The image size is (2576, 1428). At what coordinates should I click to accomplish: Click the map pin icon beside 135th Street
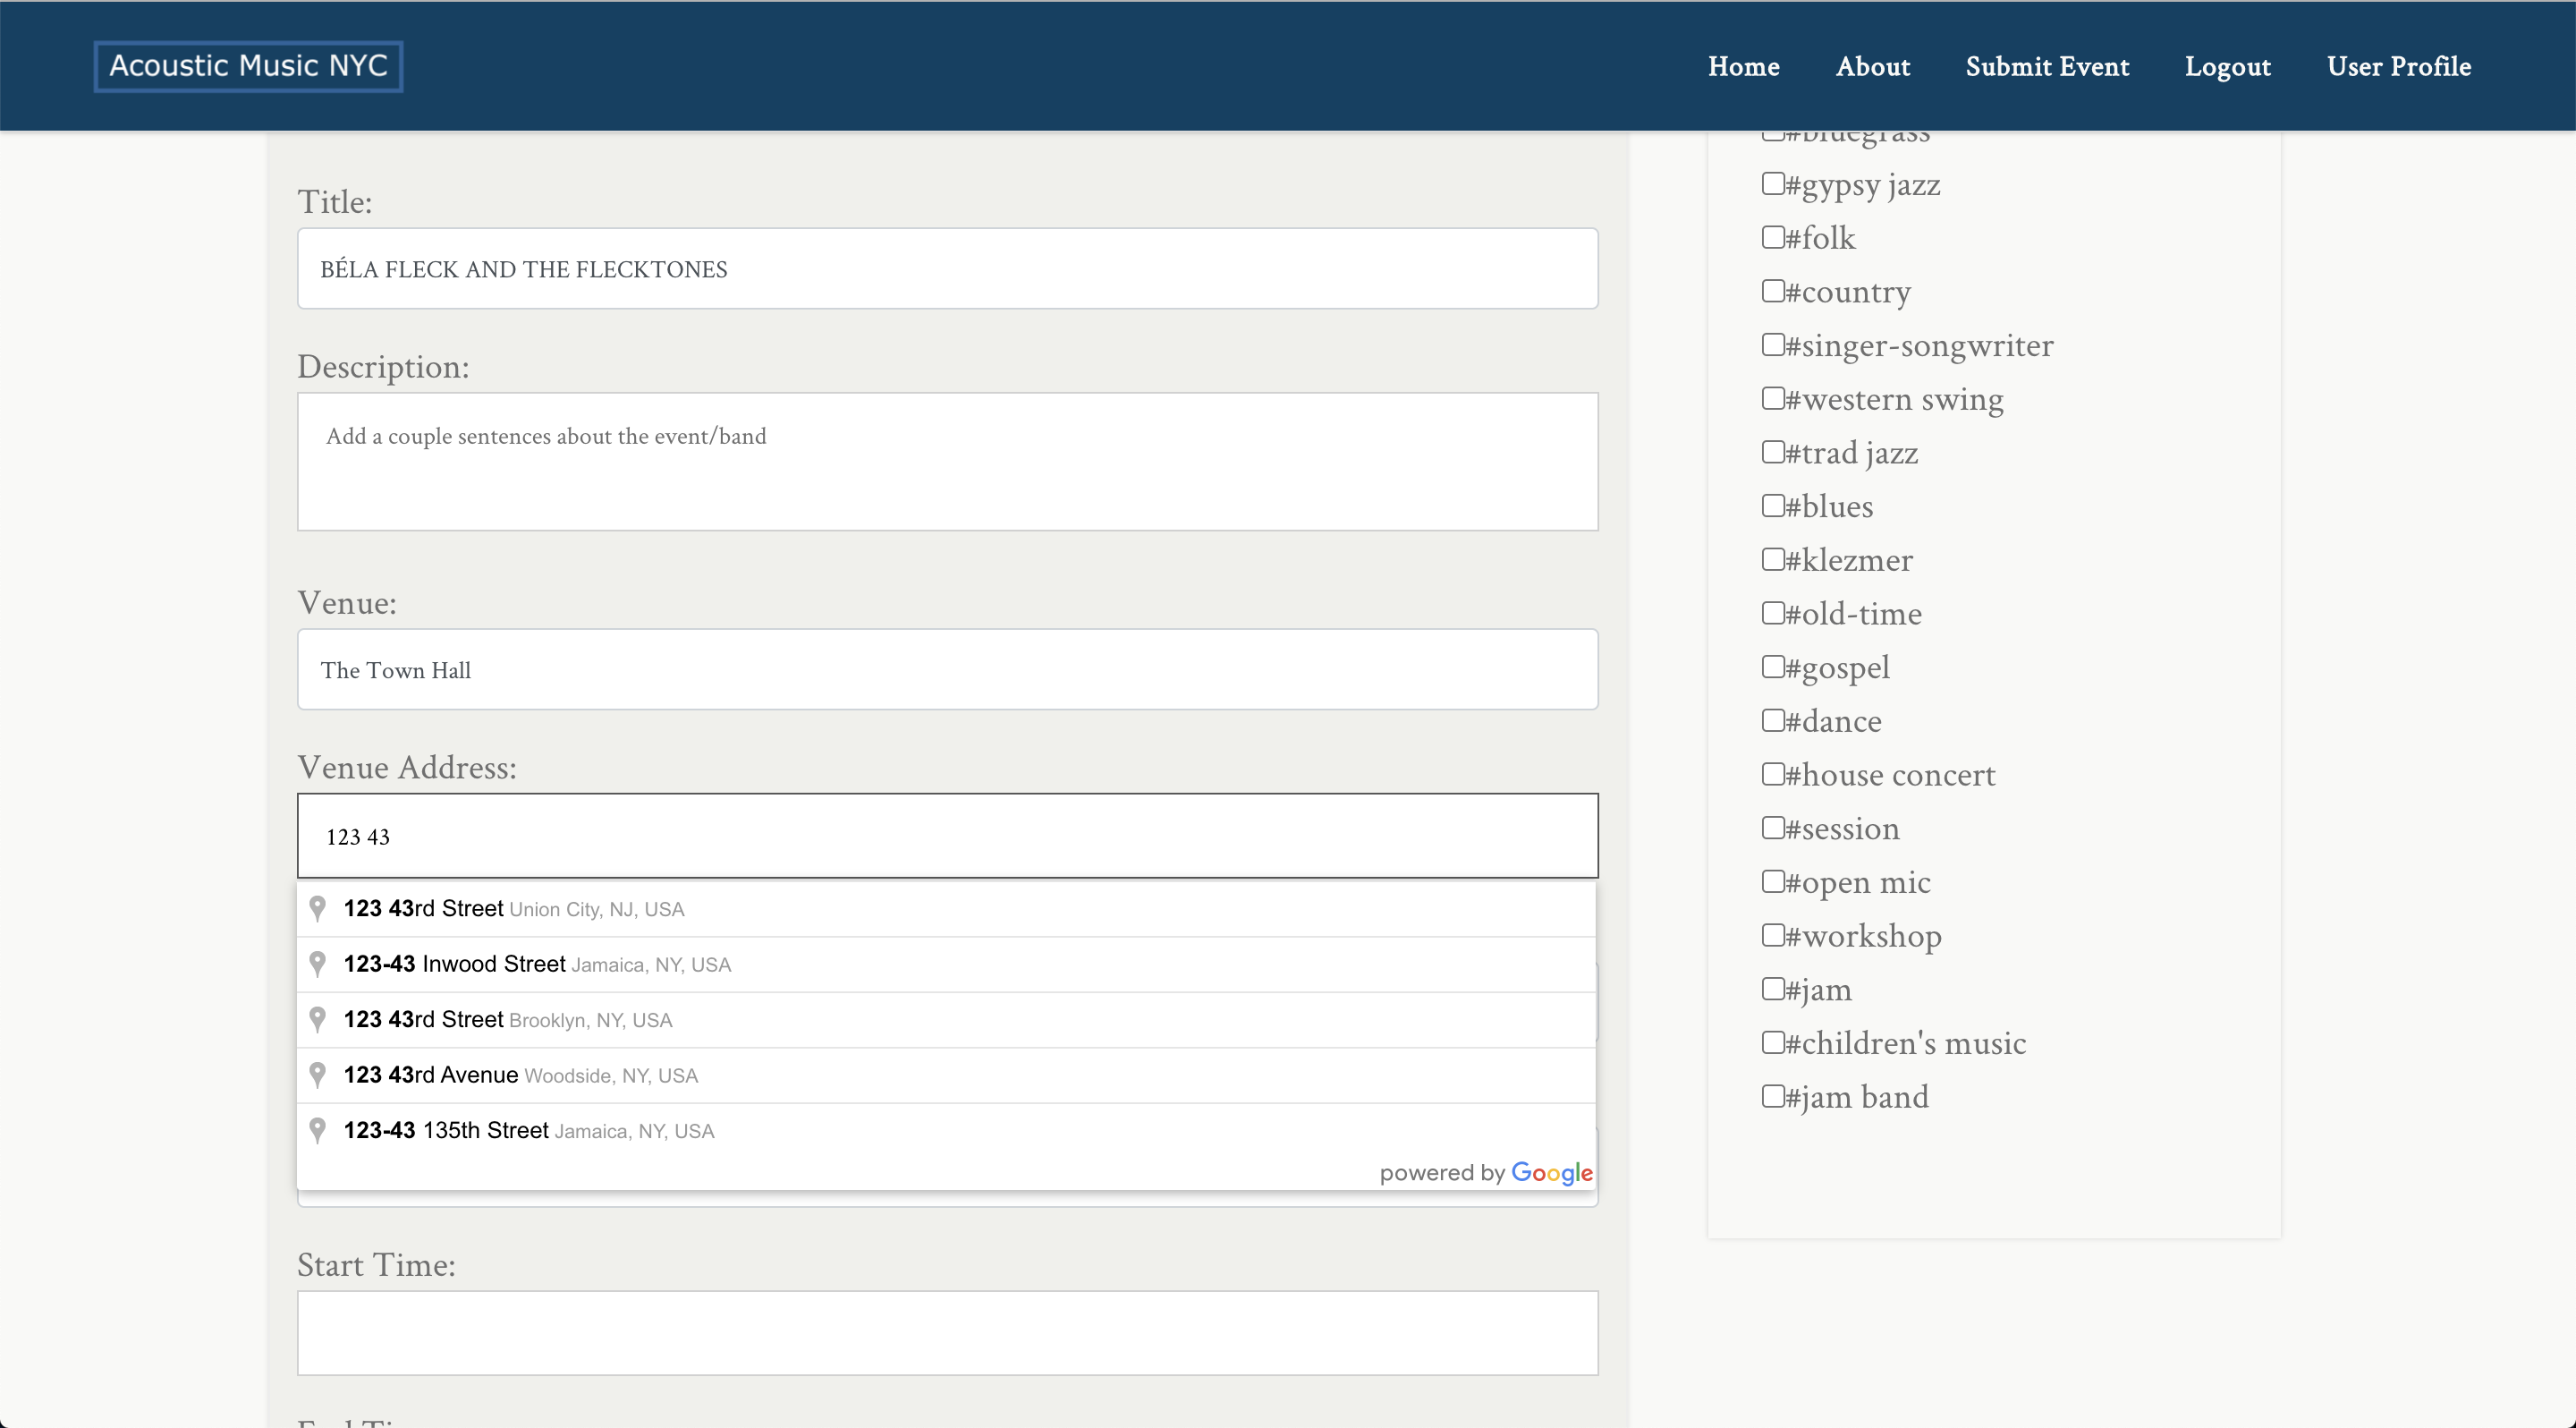click(317, 1130)
